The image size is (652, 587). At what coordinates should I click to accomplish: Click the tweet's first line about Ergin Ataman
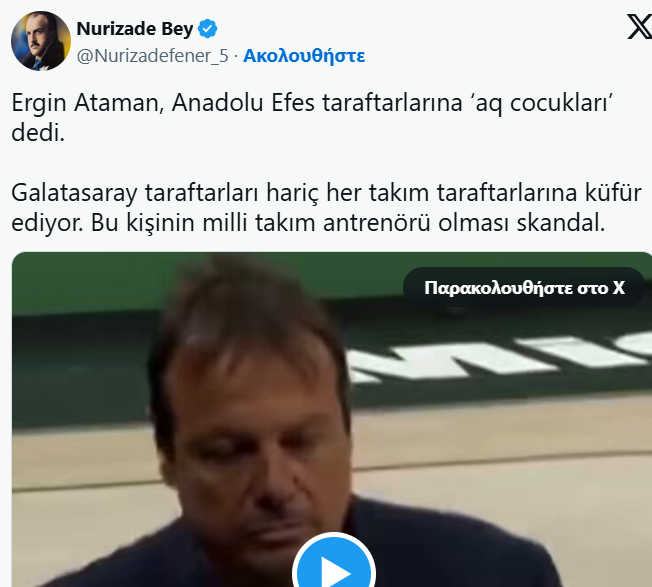(x=312, y=103)
